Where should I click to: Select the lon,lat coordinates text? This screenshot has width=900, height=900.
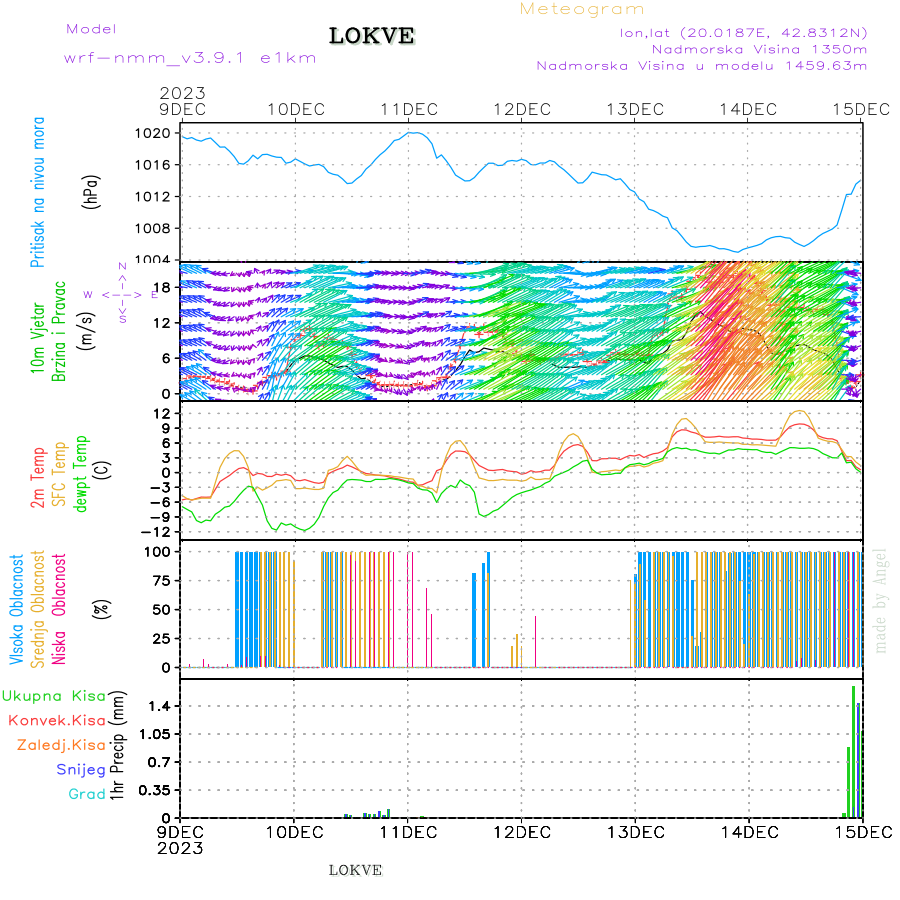743,33
